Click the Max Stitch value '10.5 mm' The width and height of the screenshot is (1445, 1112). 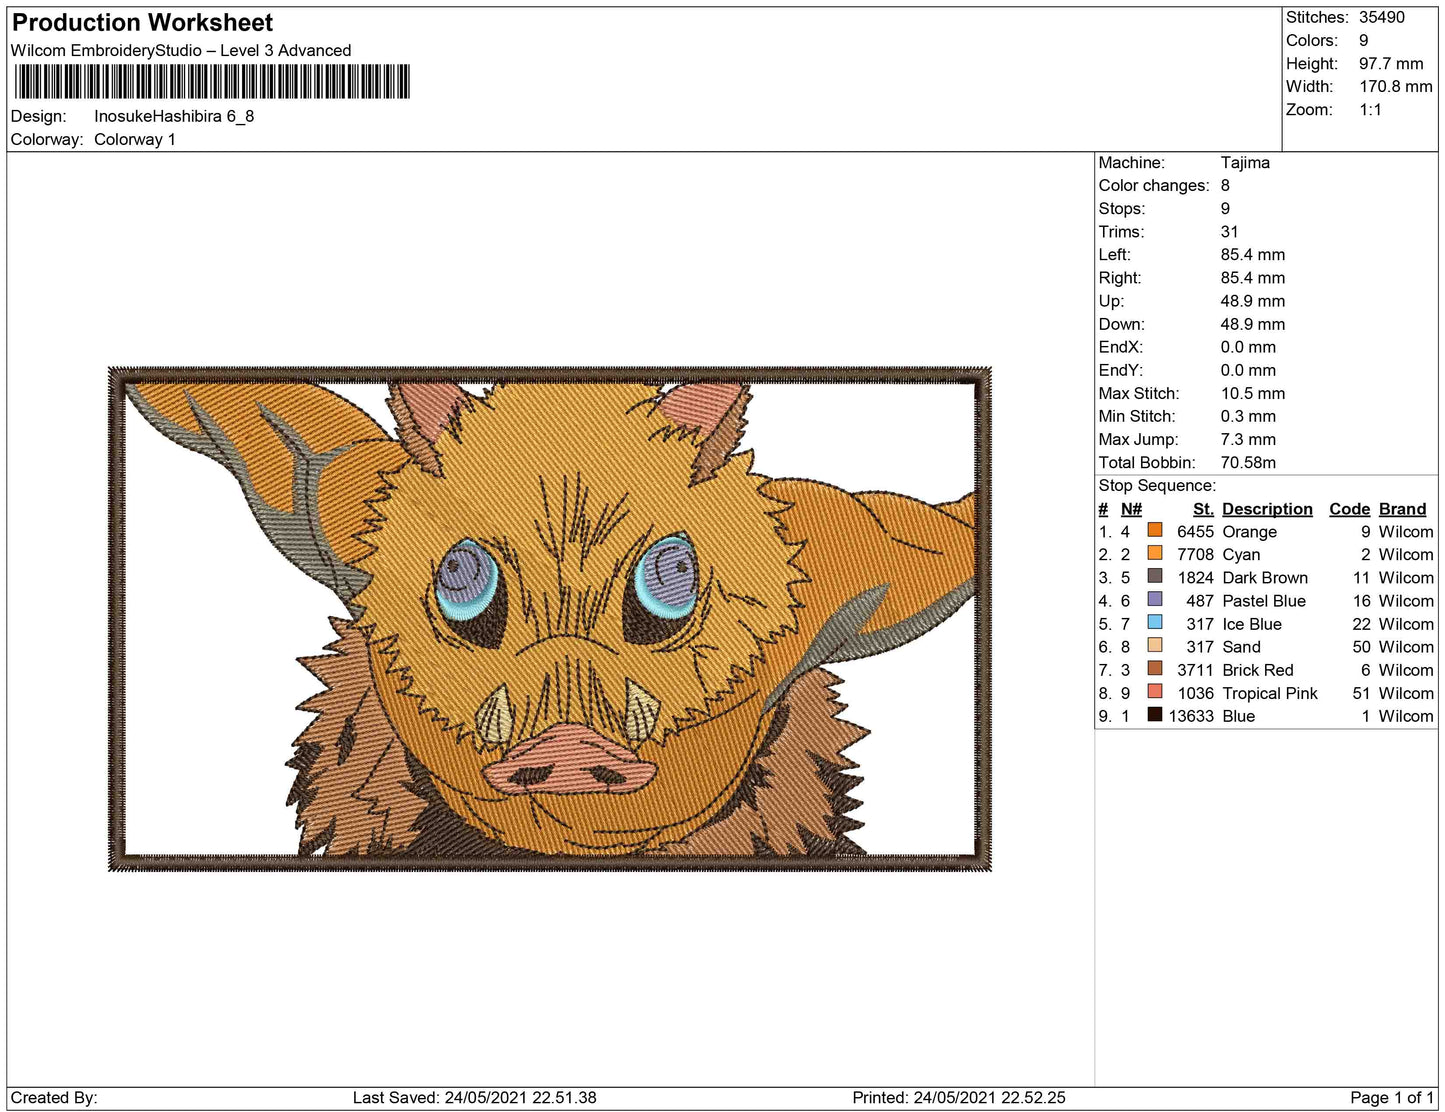tap(1253, 393)
